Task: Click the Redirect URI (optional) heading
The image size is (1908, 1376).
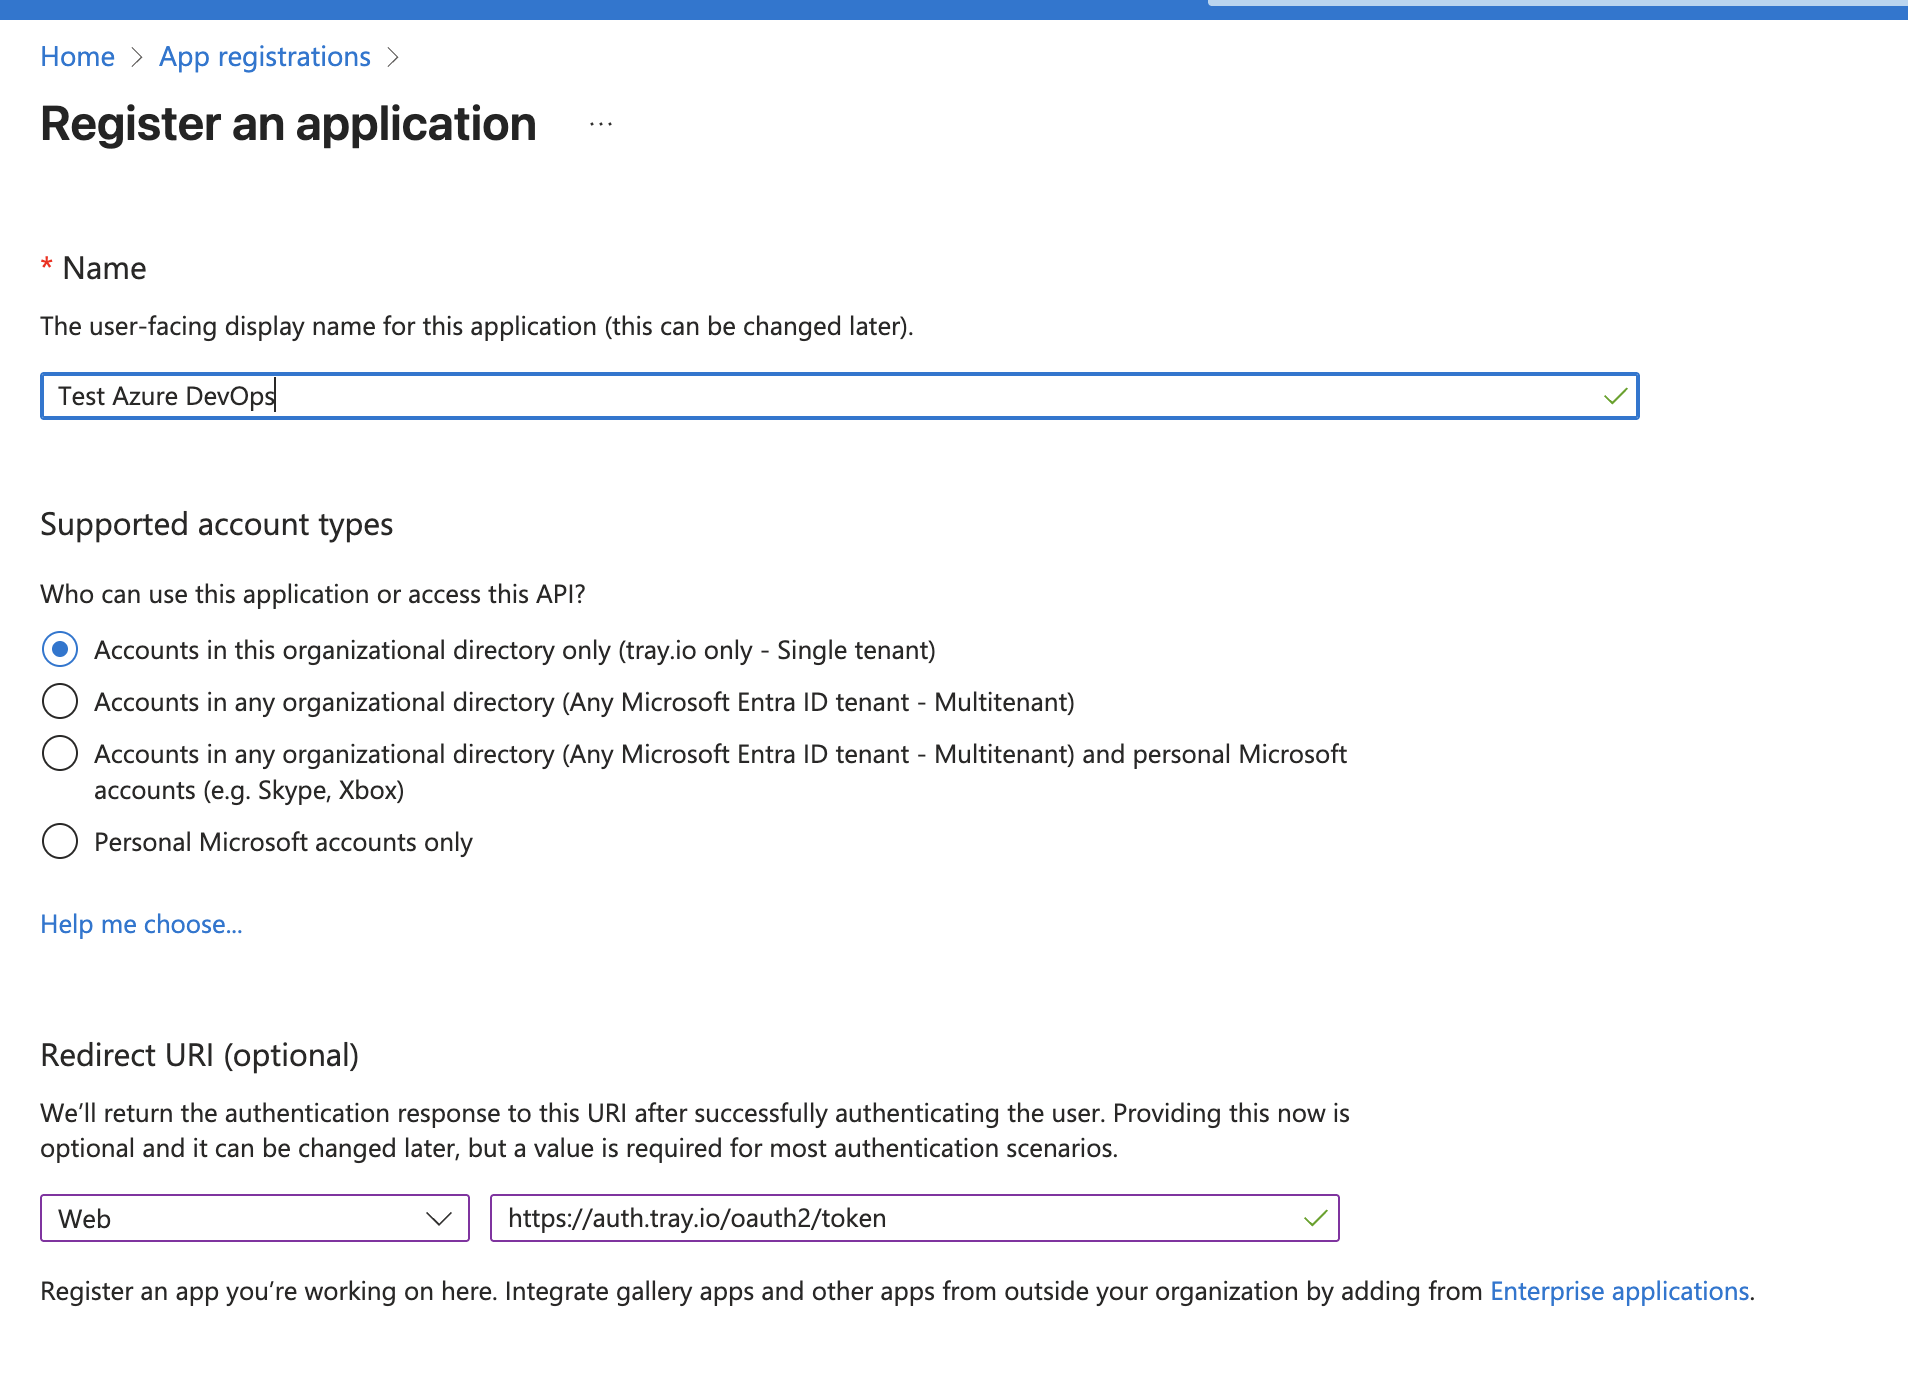Action: tap(198, 1054)
